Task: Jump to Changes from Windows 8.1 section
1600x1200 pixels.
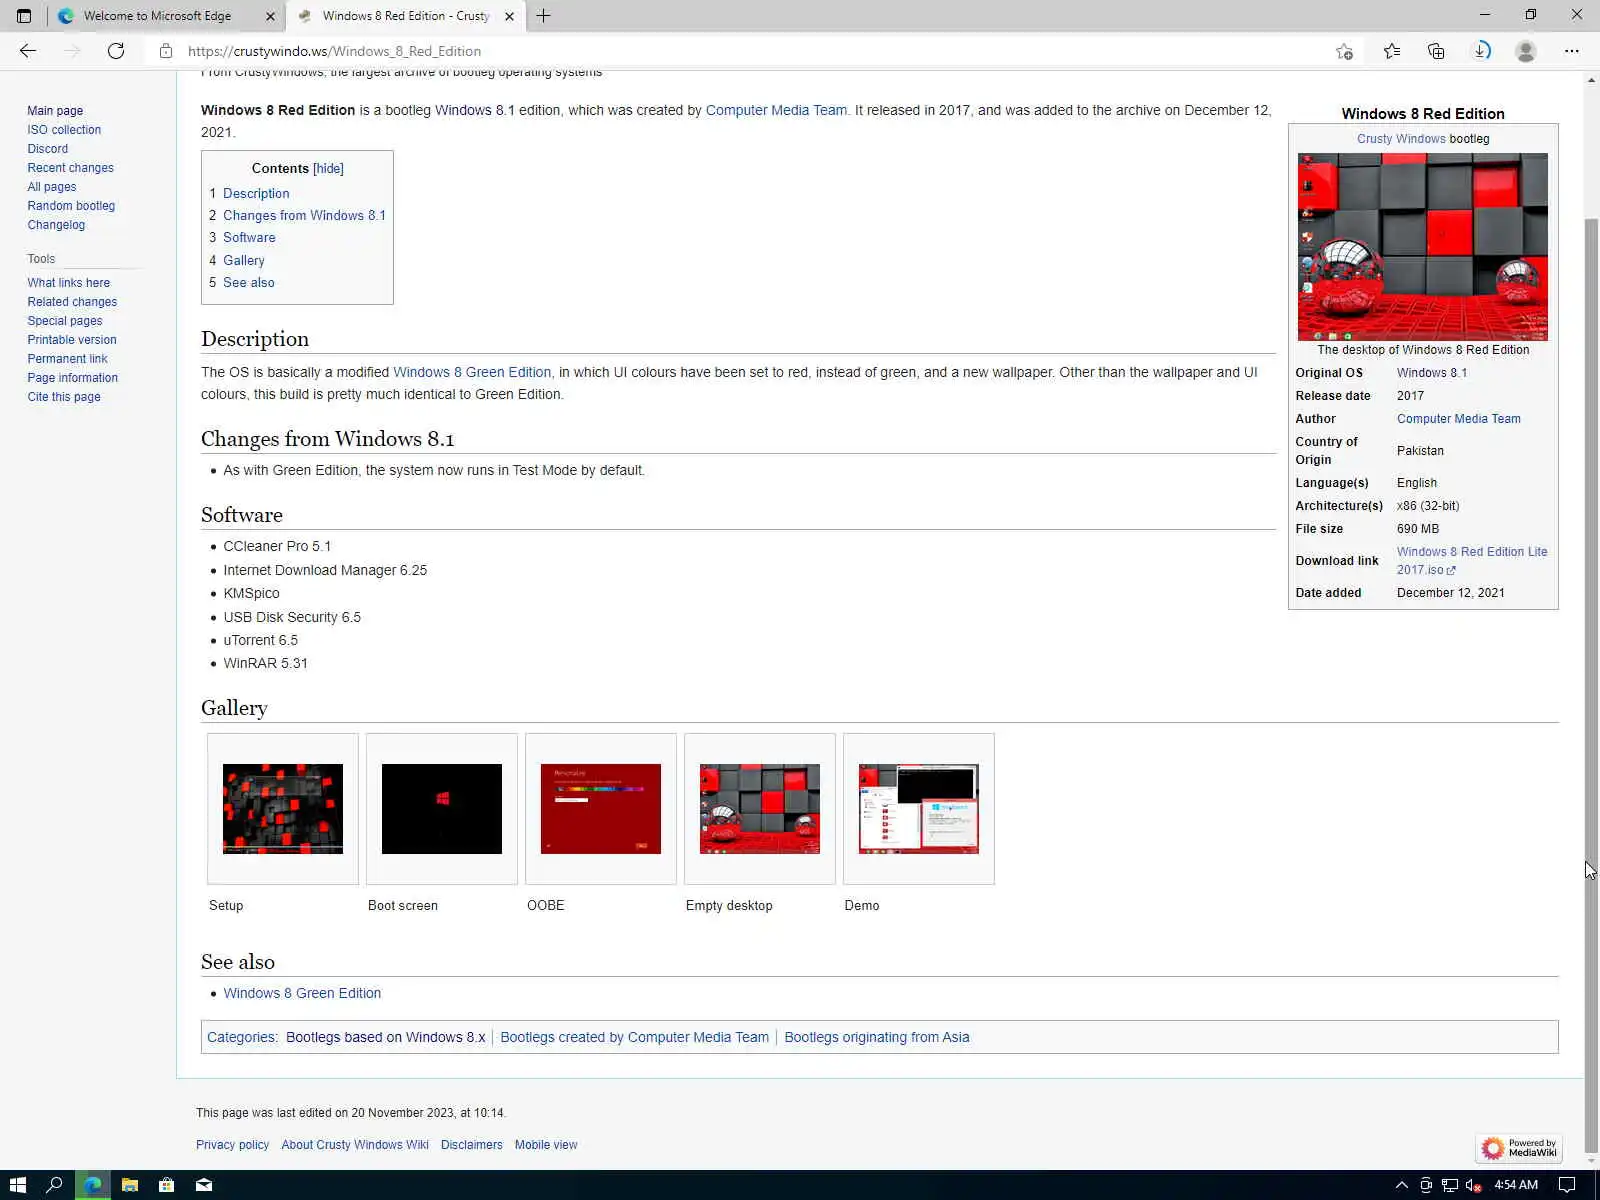Action: point(304,216)
